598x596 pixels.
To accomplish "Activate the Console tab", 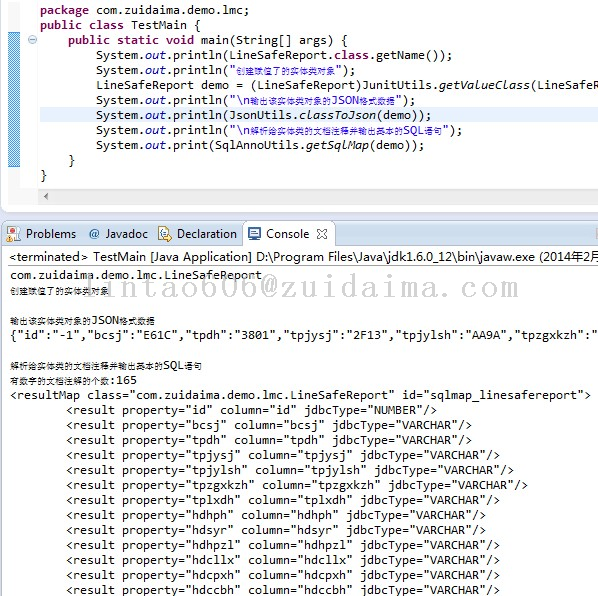I will [287, 233].
